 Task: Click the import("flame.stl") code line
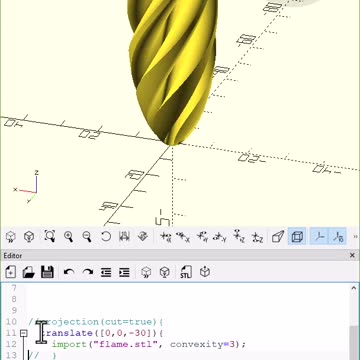click(149, 344)
